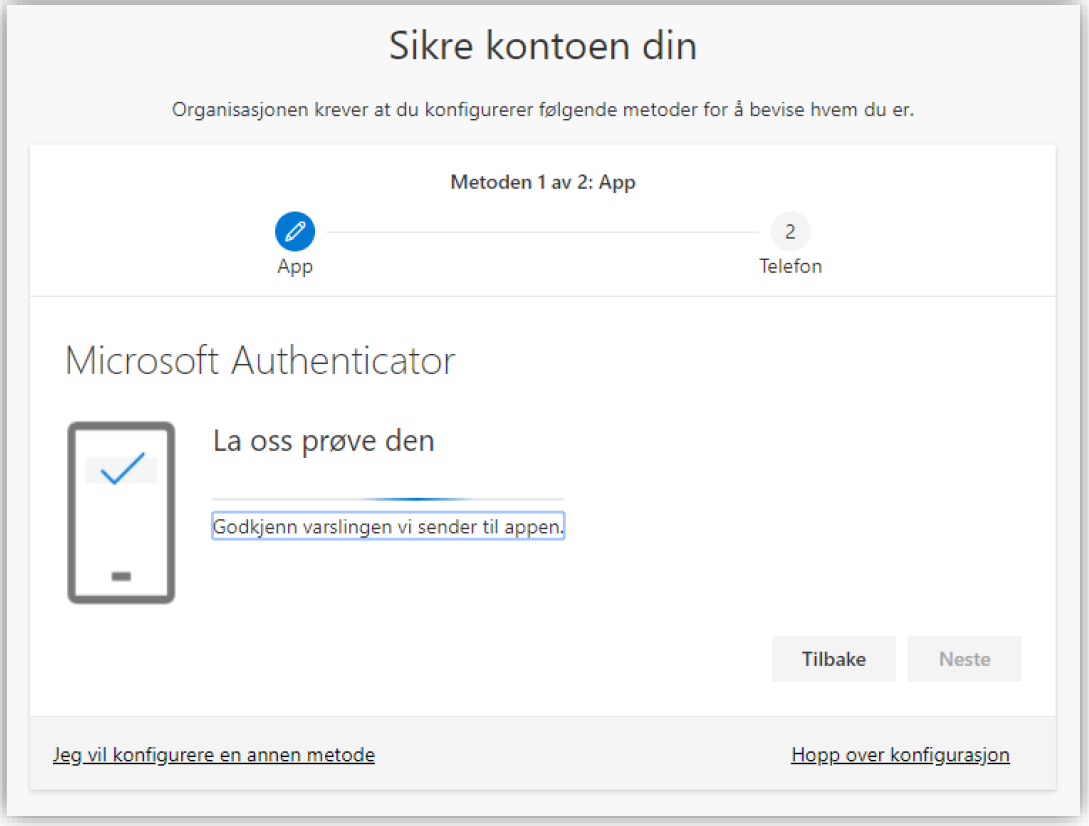Click the 'Microsoft Authenticator' heading
The height and width of the screenshot is (826, 1089).
pyautogui.click(x=260, y=361)
